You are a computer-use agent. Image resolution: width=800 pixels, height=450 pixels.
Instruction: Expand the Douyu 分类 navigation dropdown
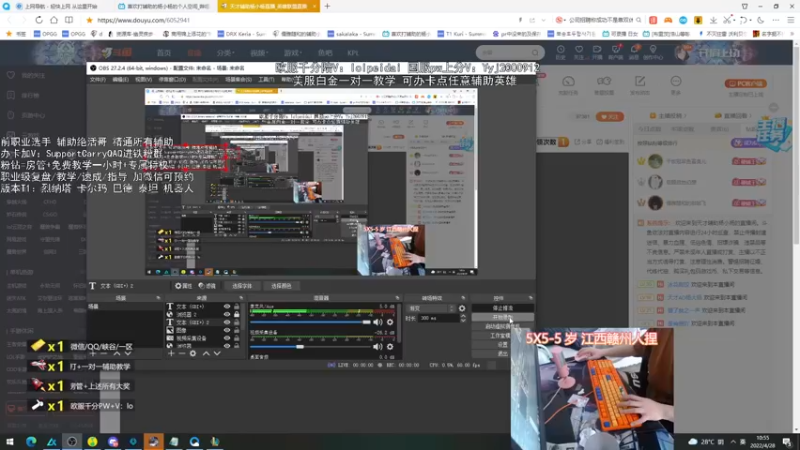[225, 53]
